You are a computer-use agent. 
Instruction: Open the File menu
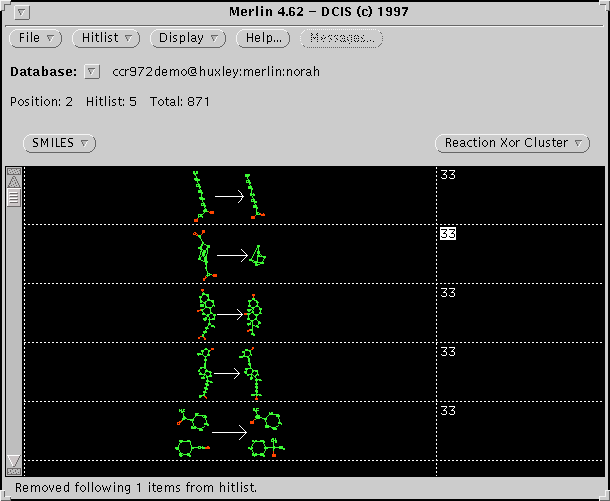tap(37, 38)
